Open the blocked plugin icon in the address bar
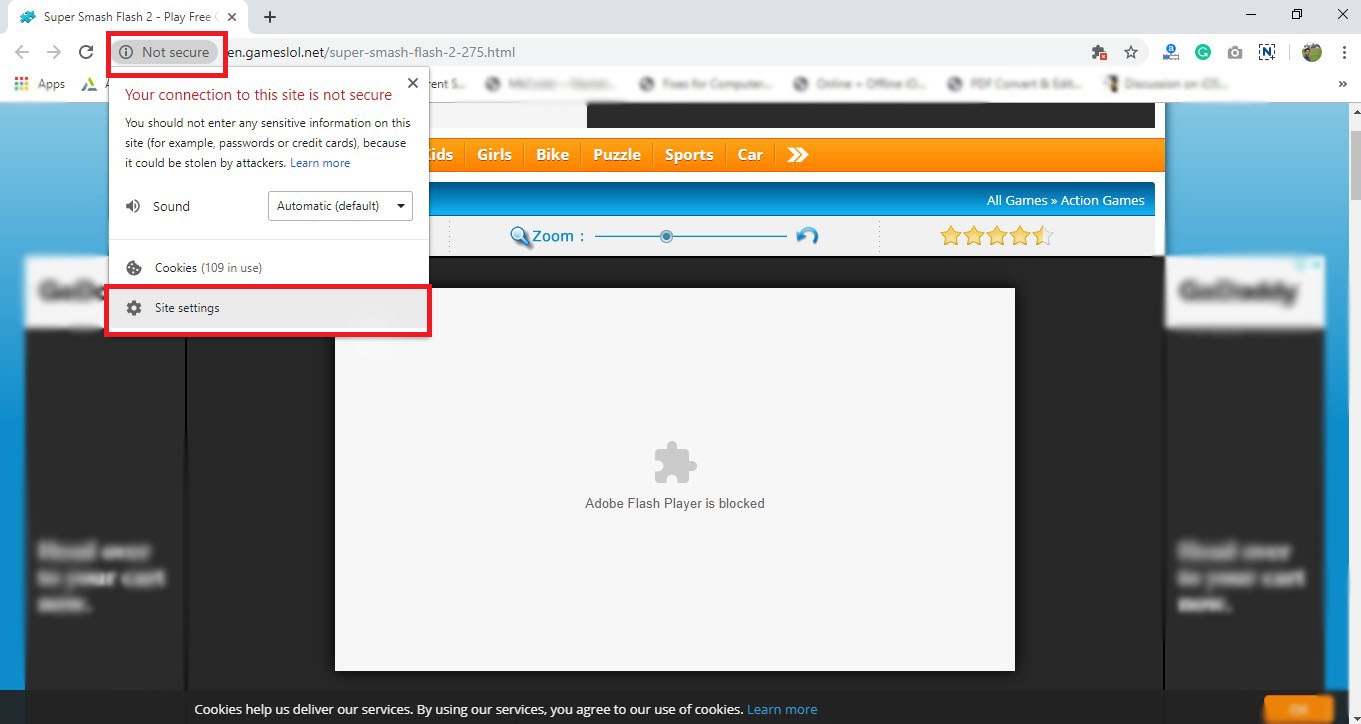 [x=1099, y=52]
